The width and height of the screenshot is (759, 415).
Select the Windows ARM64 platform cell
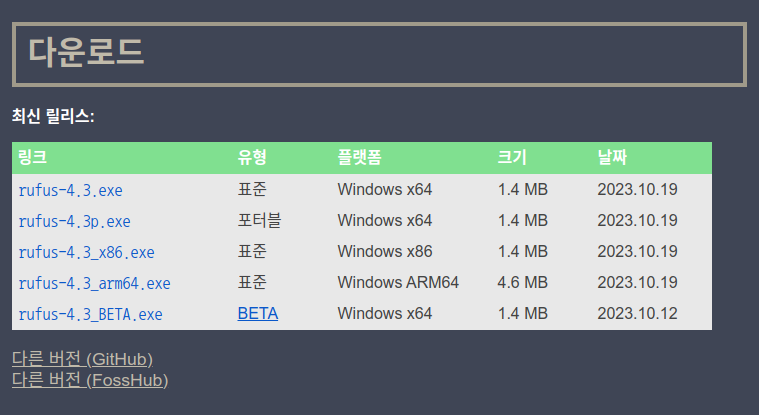398,283
